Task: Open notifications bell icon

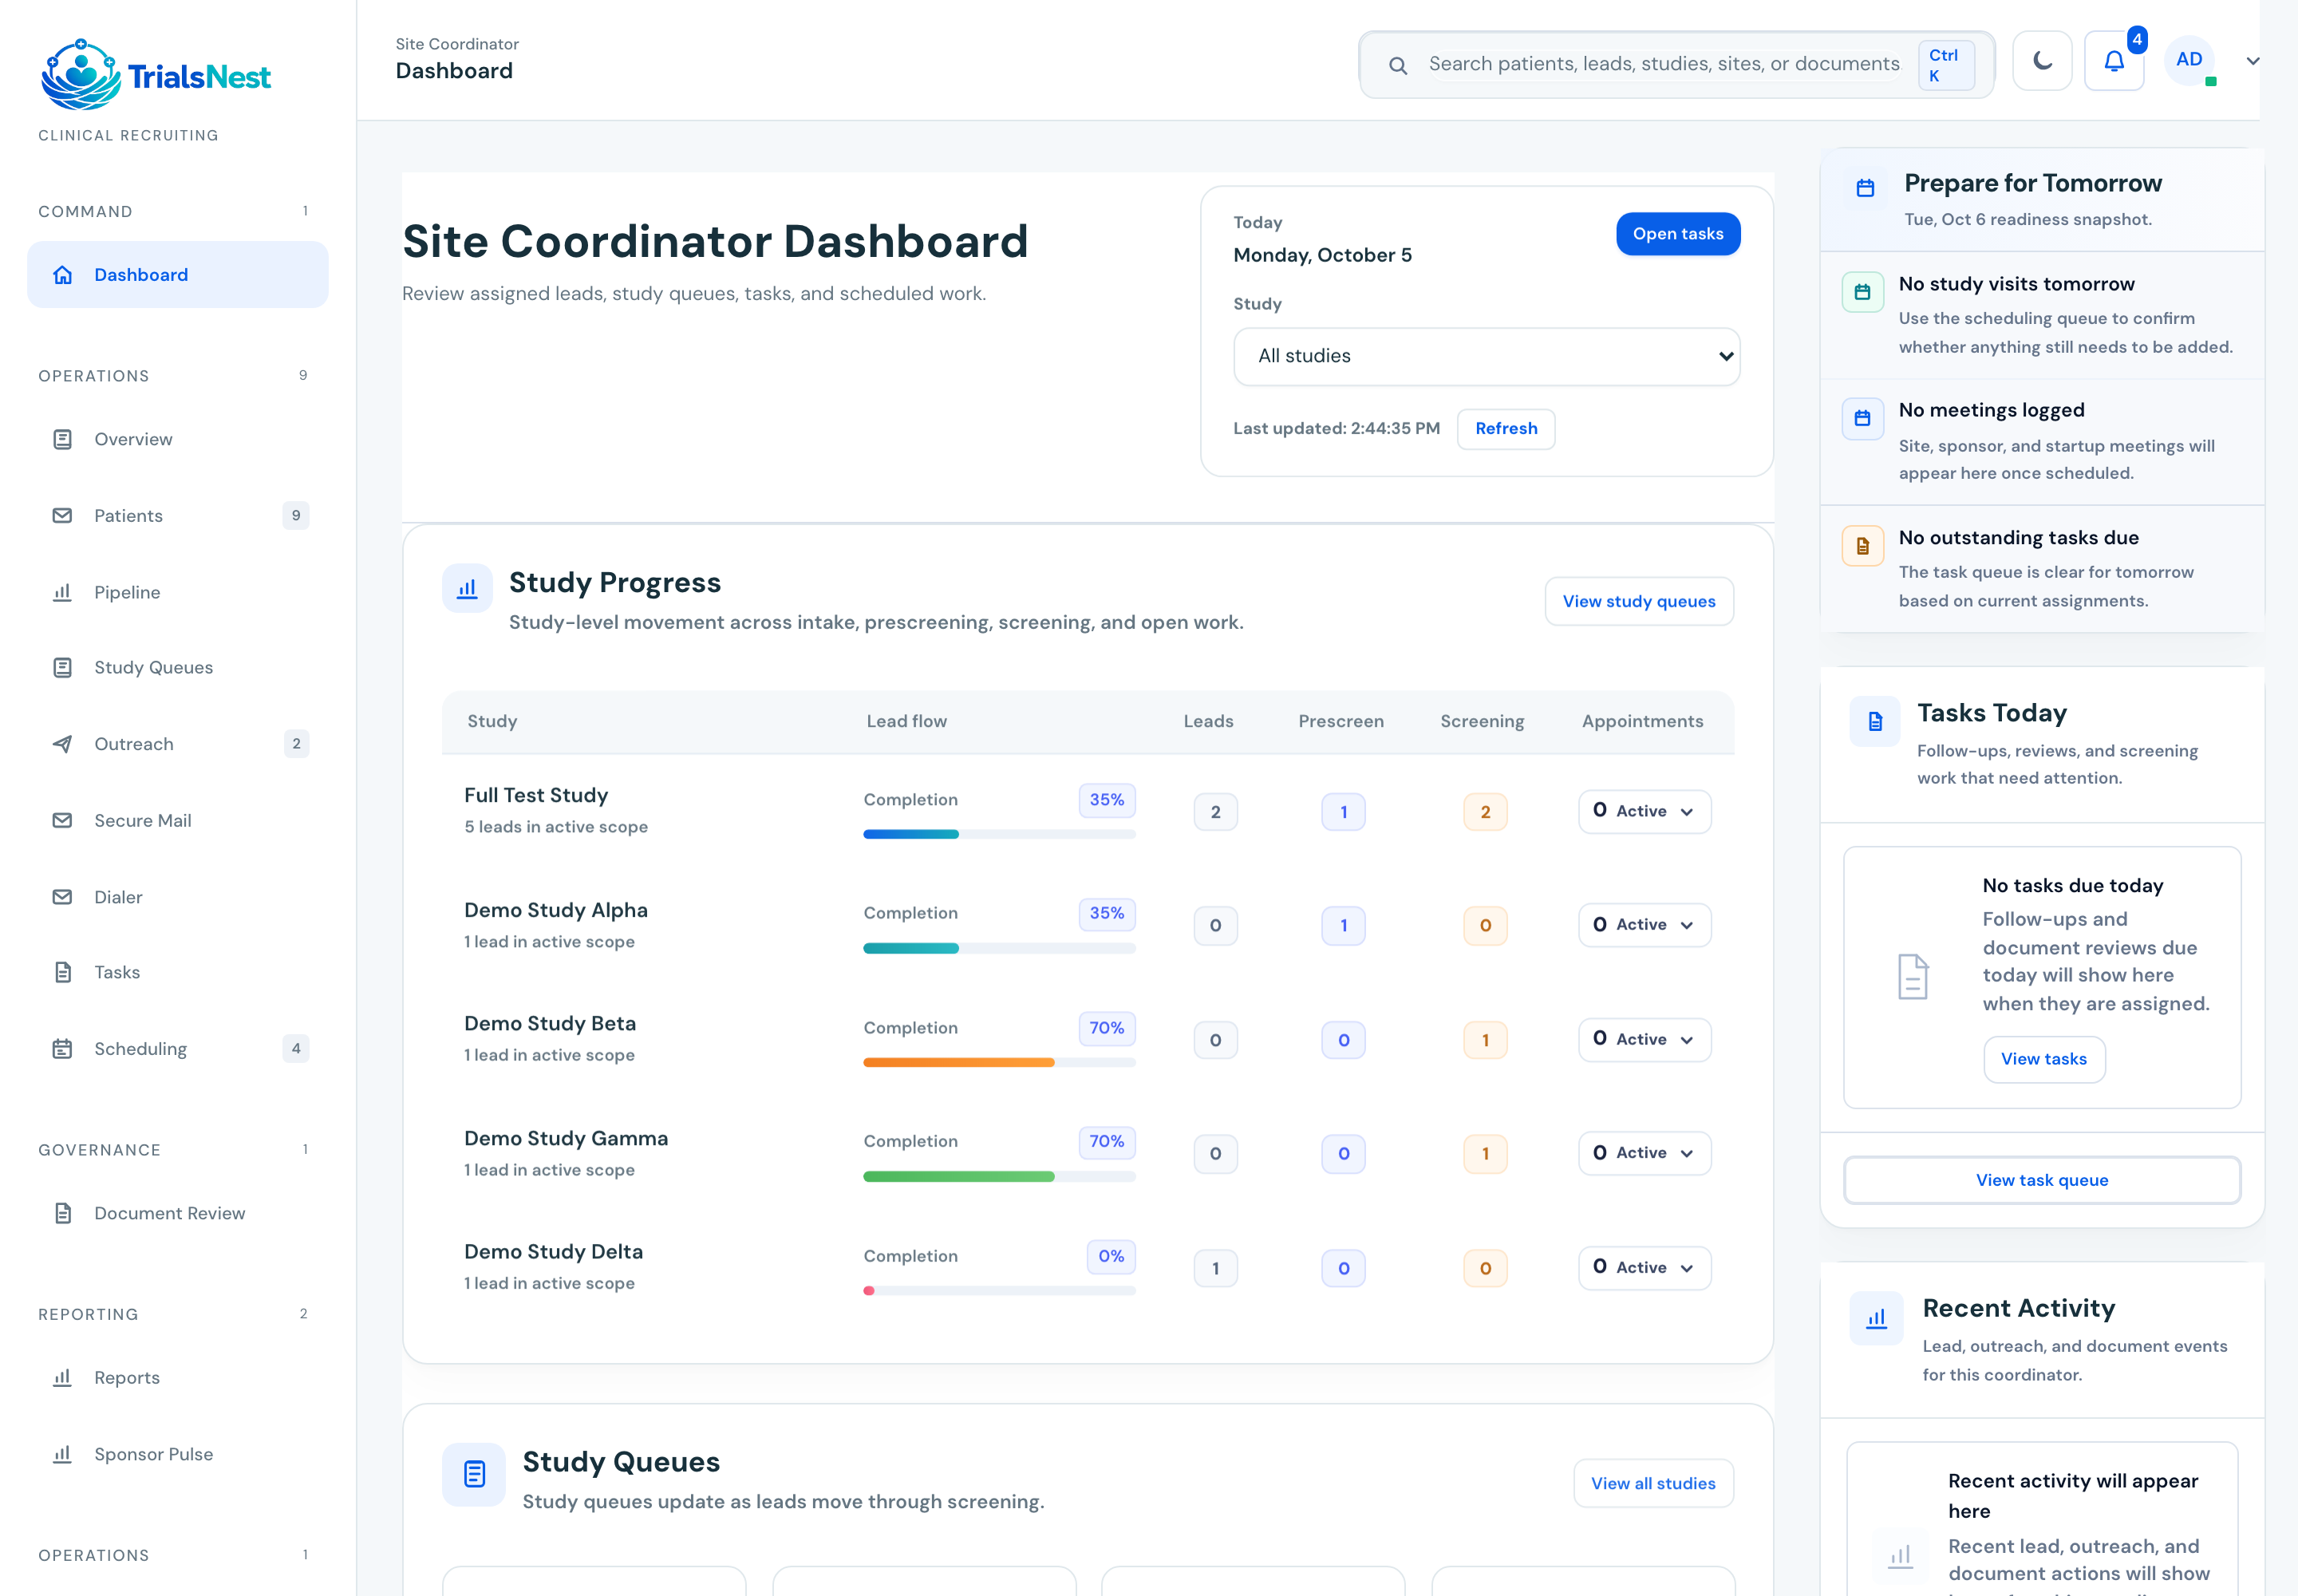Action: point(2113,61)
